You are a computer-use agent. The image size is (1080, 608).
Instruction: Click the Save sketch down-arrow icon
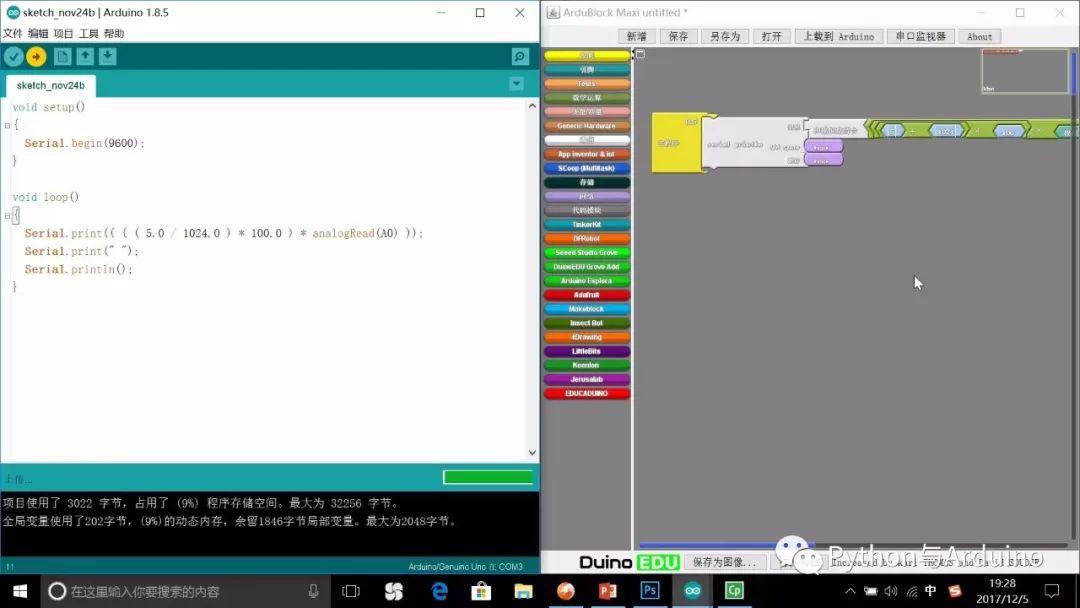108,57
